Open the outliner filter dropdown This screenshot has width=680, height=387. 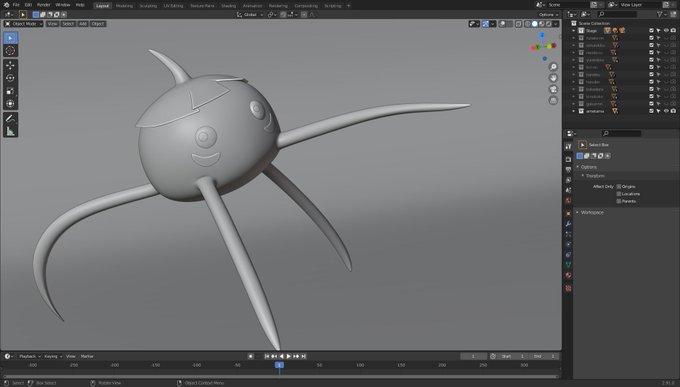[662, 14]
